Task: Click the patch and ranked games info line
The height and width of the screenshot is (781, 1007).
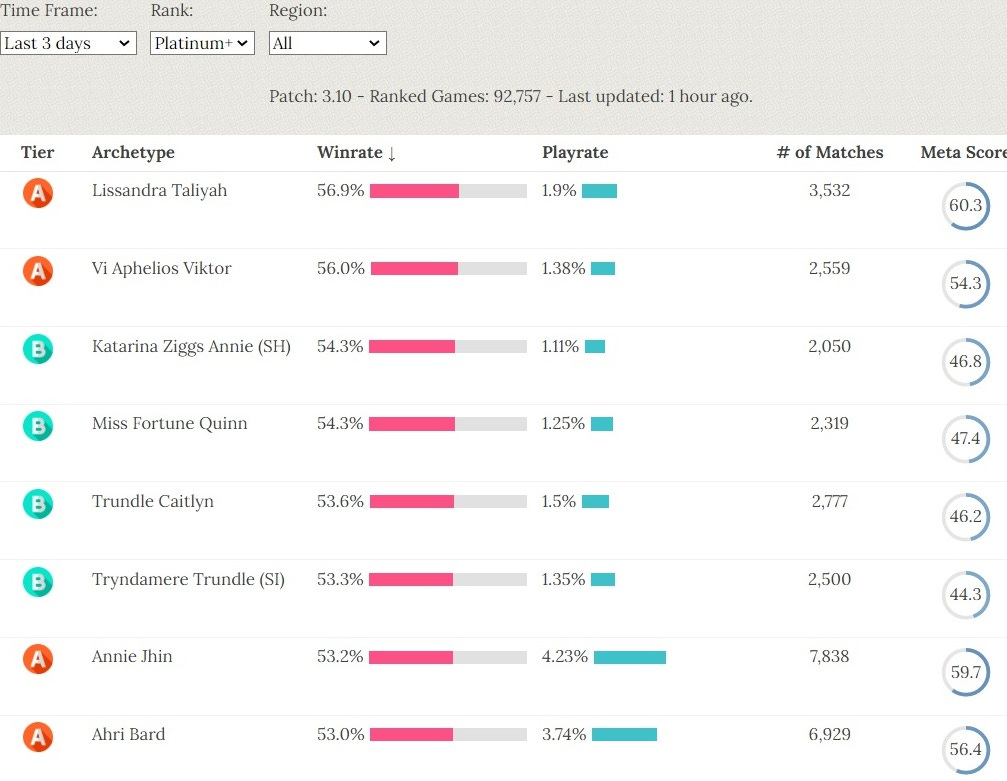Action: click(511, 96)
